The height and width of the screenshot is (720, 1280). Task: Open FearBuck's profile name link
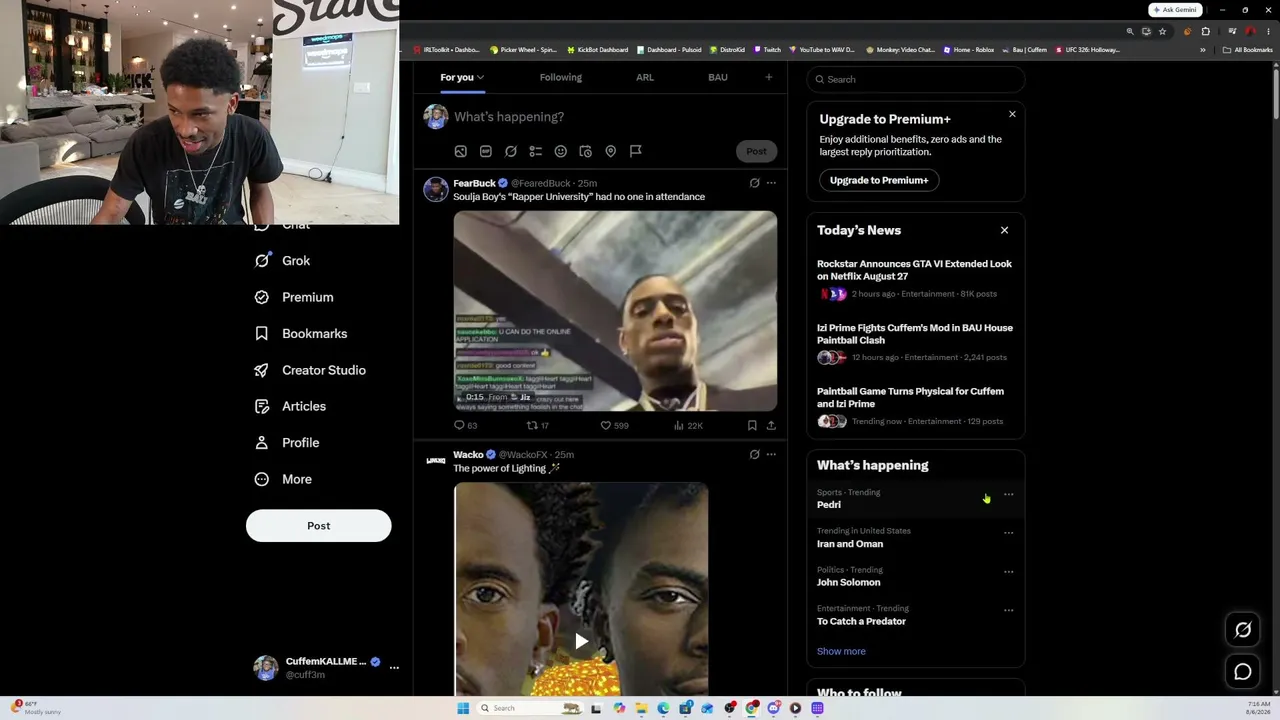[x=474, y=183]
